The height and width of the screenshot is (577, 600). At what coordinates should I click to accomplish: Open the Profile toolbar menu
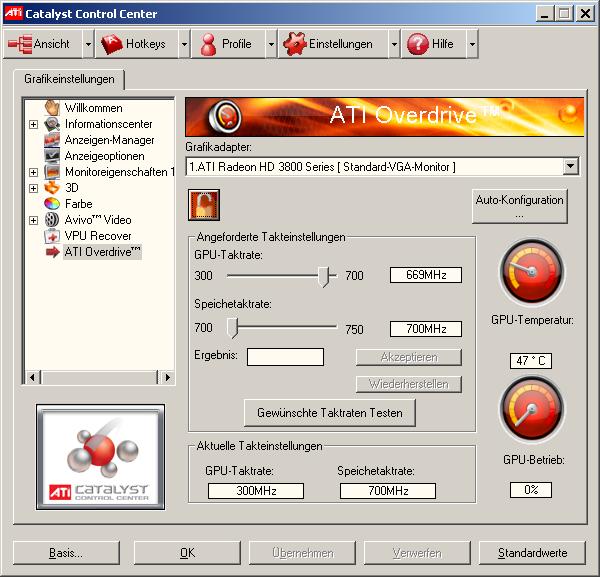pyautogui.click(x=228, y=44)
